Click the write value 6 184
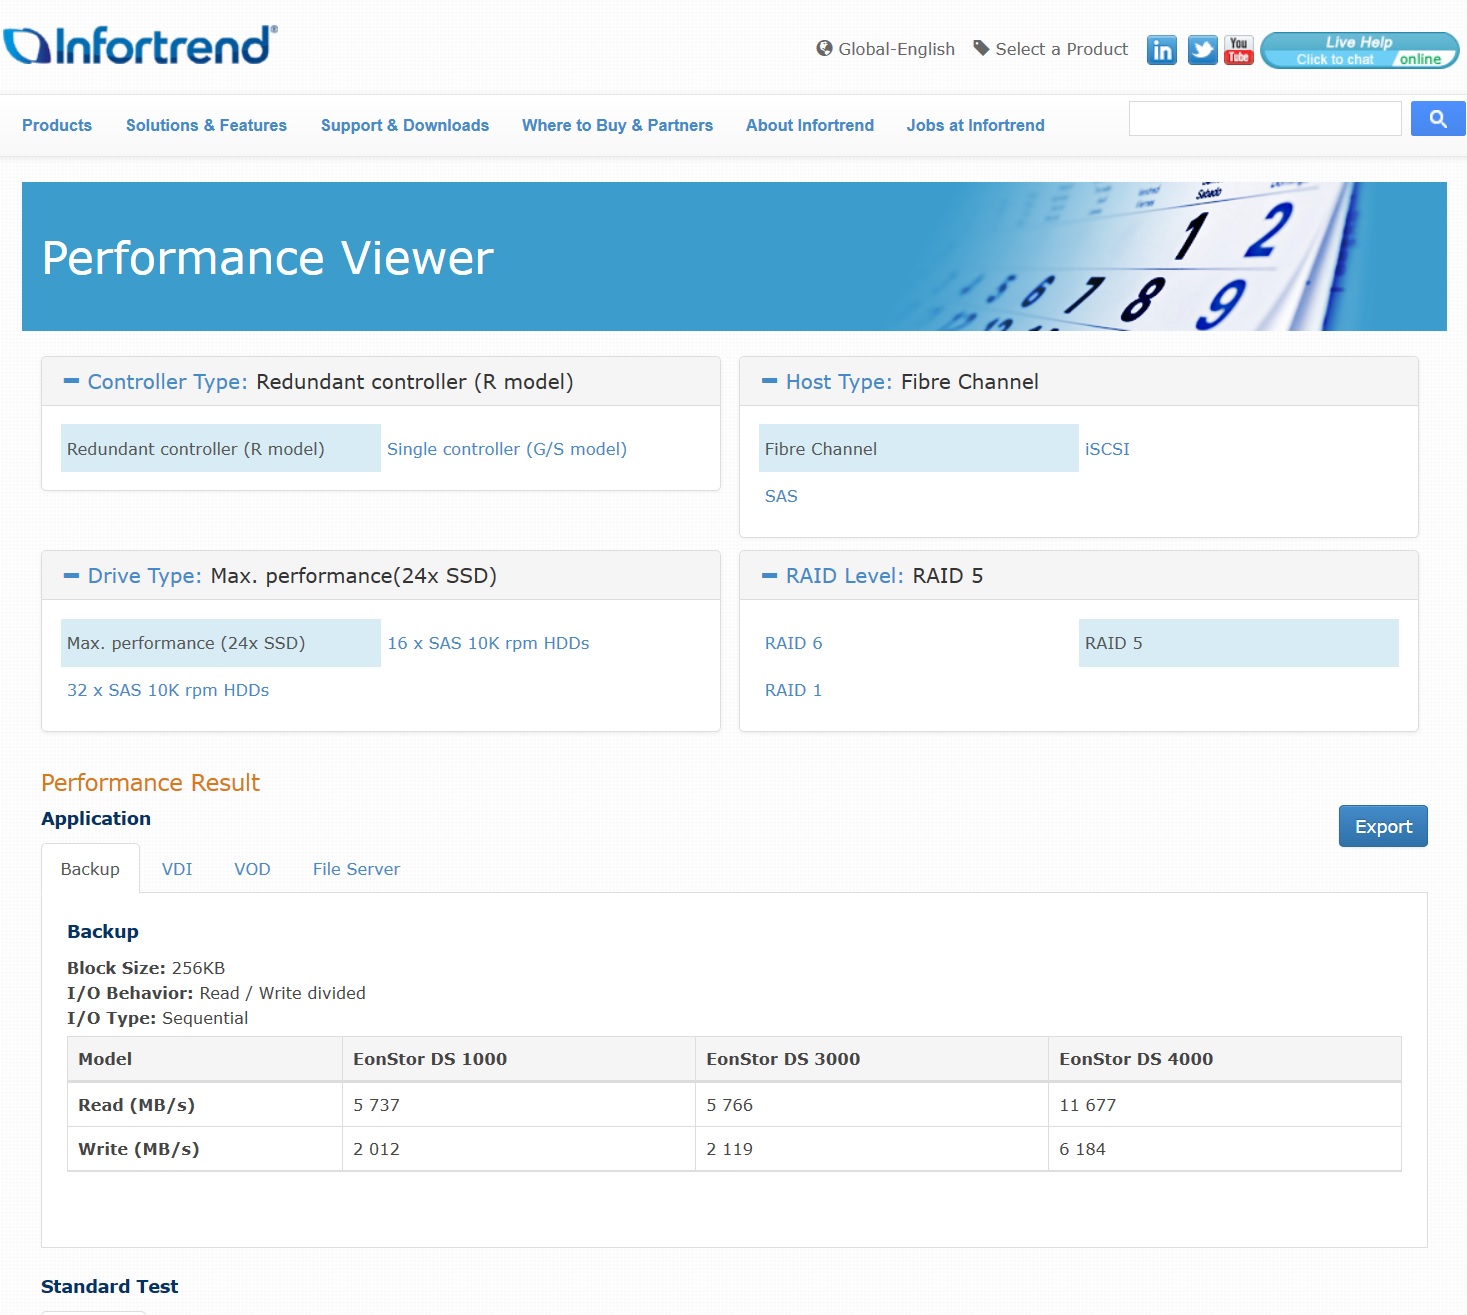Viewport: 1467px width, 1315px height. pyautogui.click(x=1082, y=1149)
